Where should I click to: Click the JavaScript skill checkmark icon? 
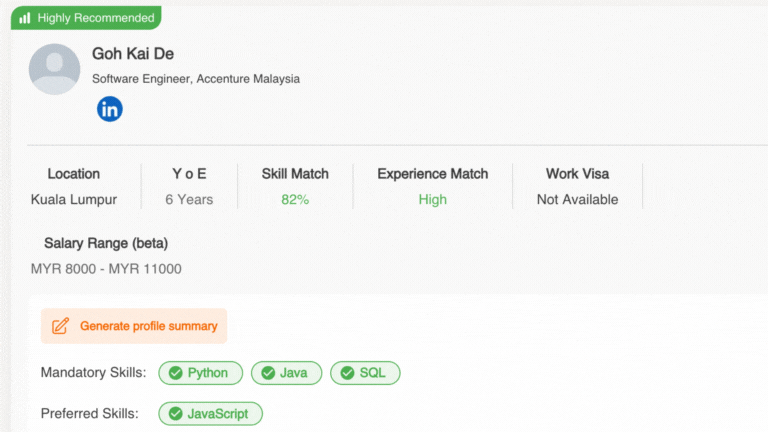tap(176, 413)
